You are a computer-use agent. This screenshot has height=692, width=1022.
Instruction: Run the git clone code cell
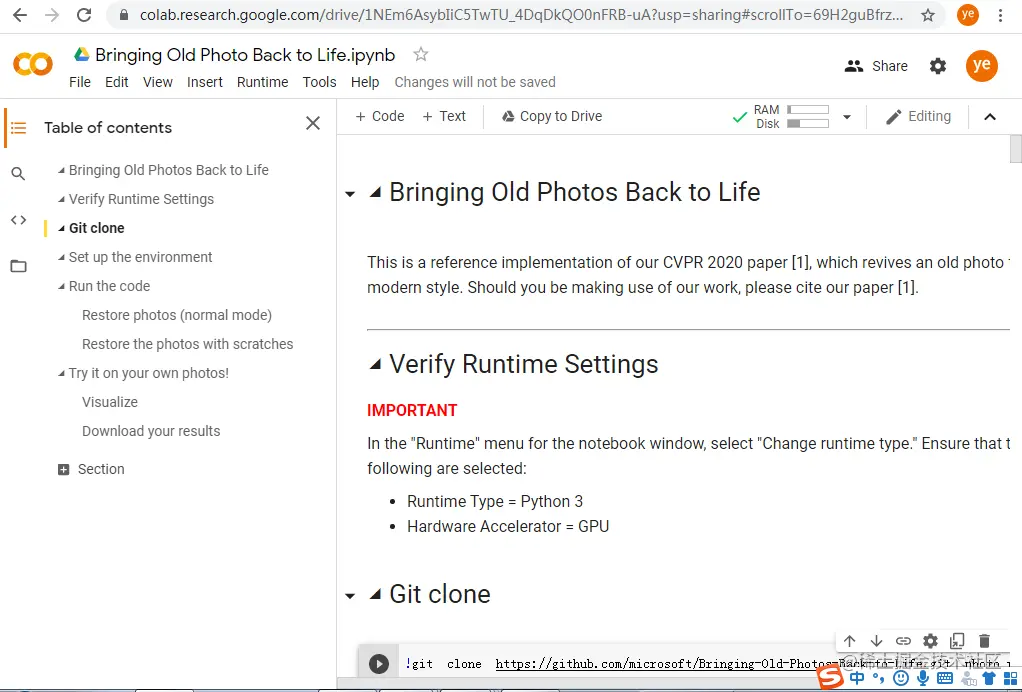pyautogui.click(x=379, y=663)
